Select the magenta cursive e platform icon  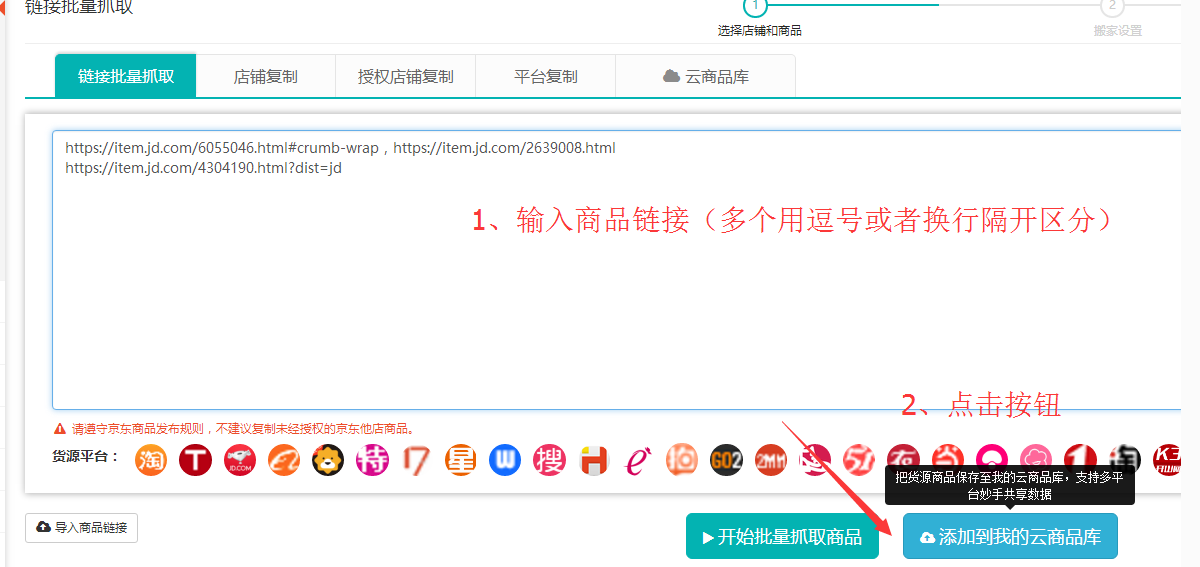tap(638, 460)
